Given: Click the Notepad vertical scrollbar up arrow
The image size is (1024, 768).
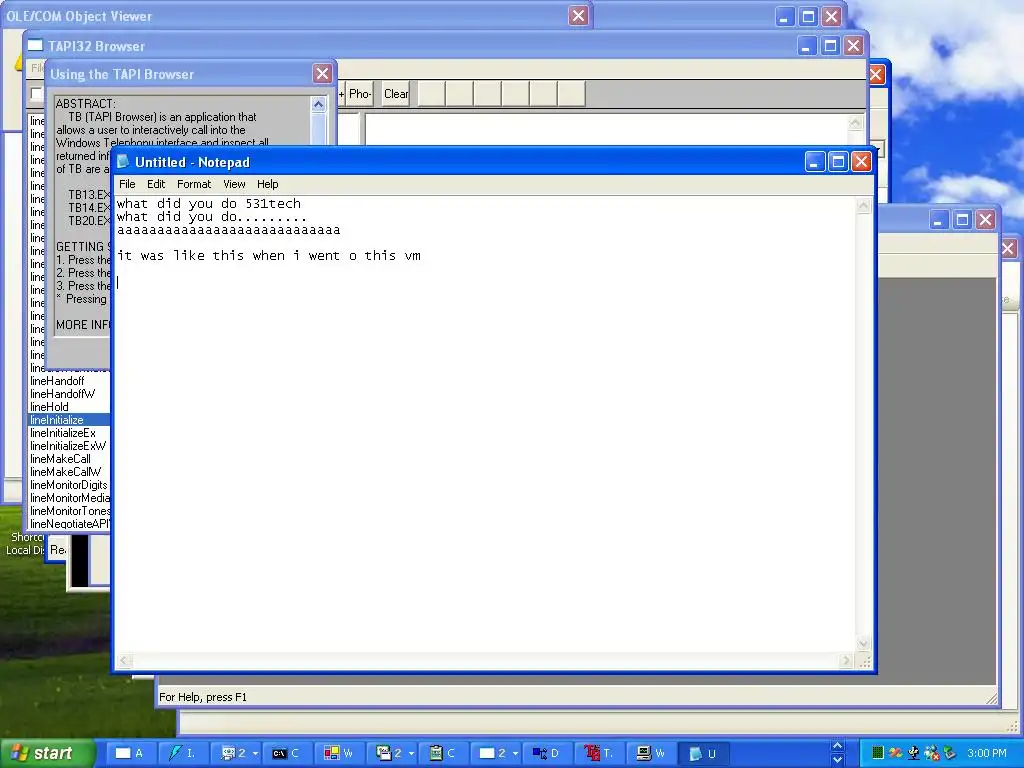Looking at the screenshot, I should pos(863,206).
